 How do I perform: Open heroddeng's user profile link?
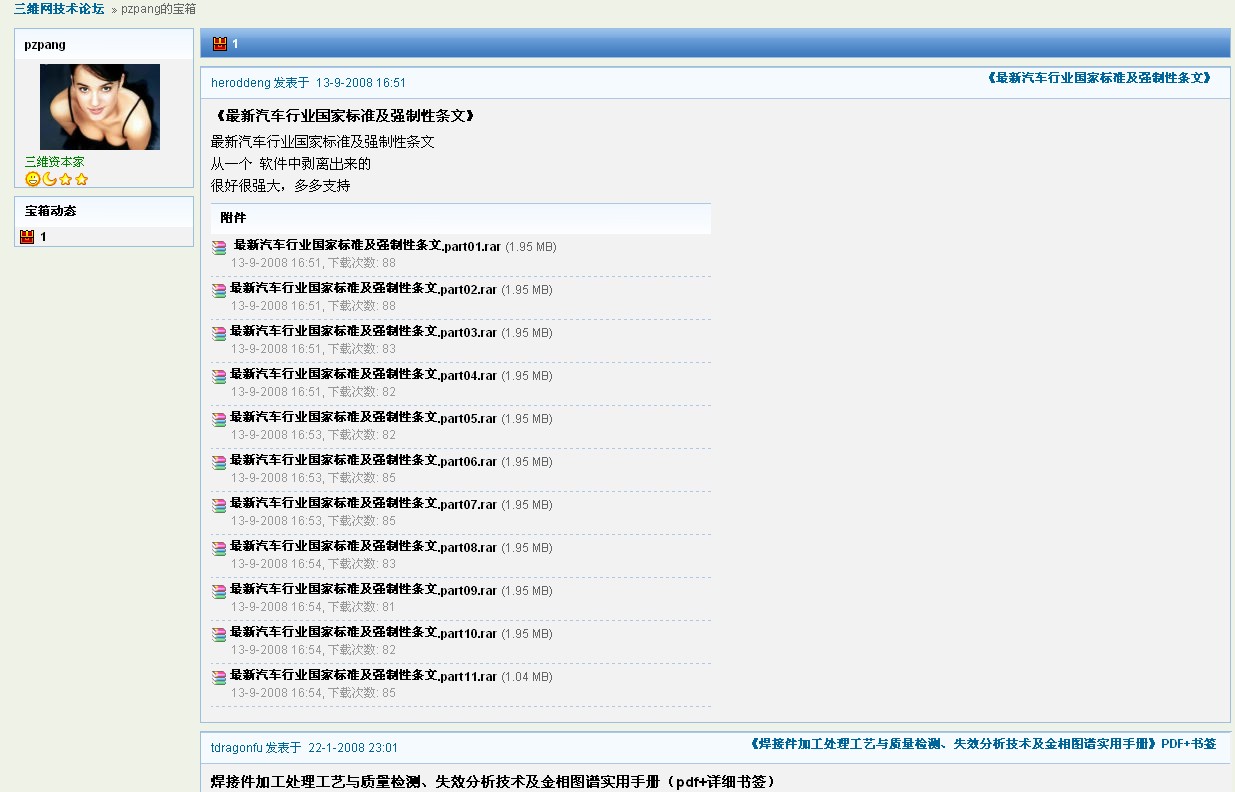pos(241,83)
